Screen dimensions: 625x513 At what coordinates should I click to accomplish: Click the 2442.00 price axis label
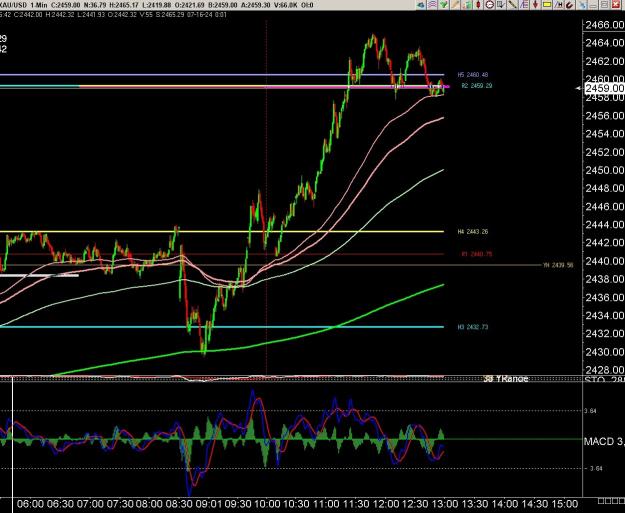pyautogui.click(x=604, y=242)
